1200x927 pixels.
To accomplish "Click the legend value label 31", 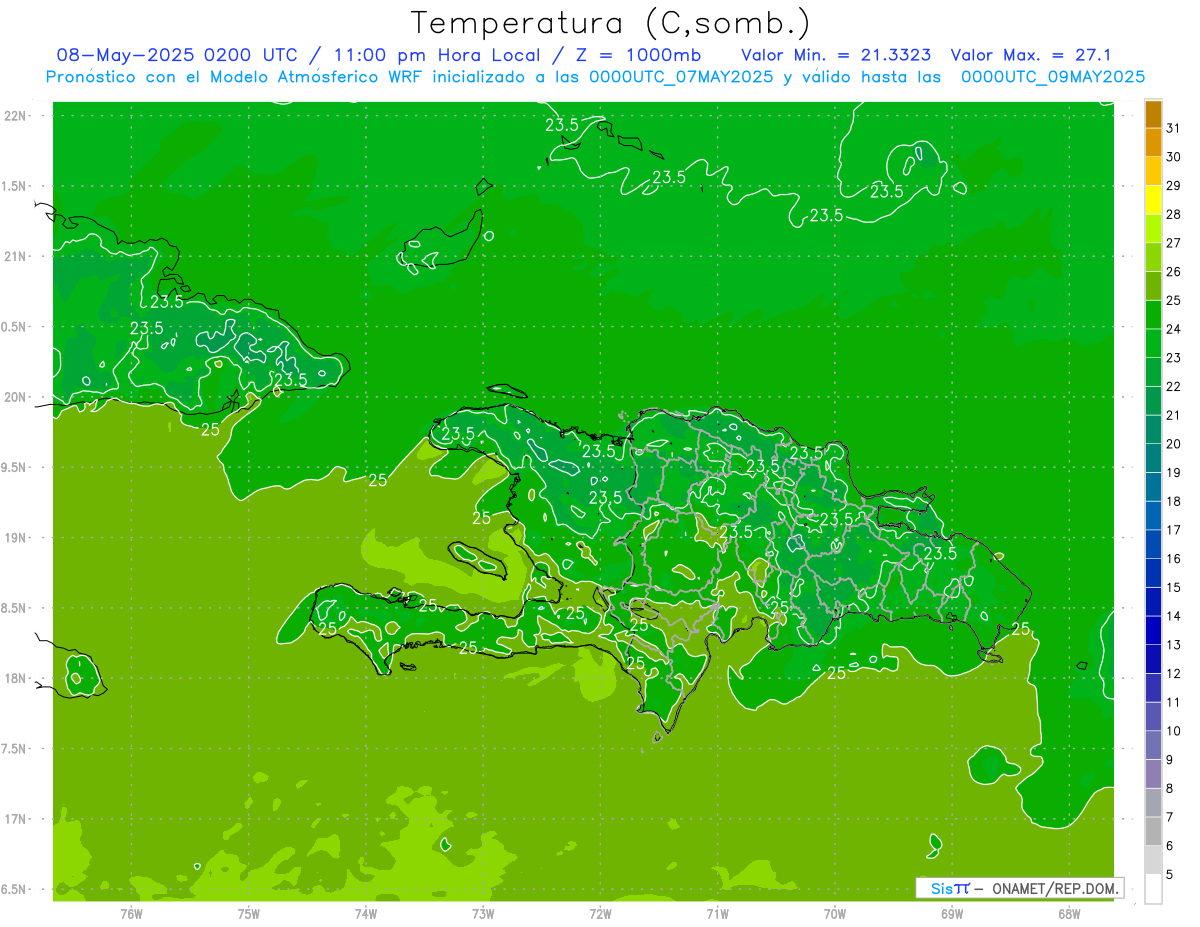I will 1173,128.
